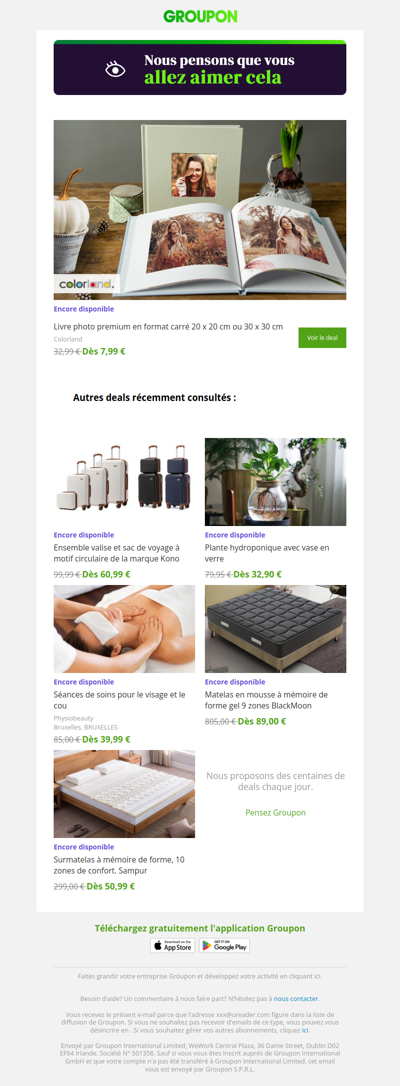Open the Google Play download badge

pyautogui.click(x=224, y=945)
